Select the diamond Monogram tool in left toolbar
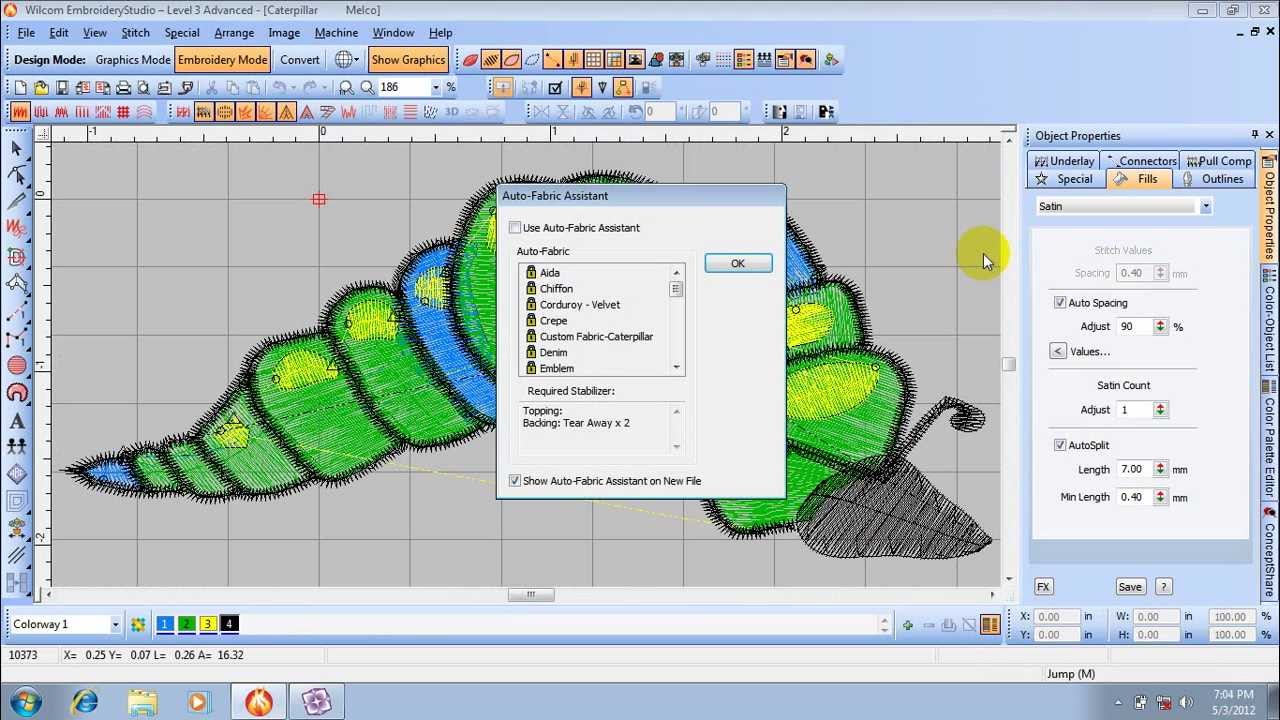 pos(17,474)
